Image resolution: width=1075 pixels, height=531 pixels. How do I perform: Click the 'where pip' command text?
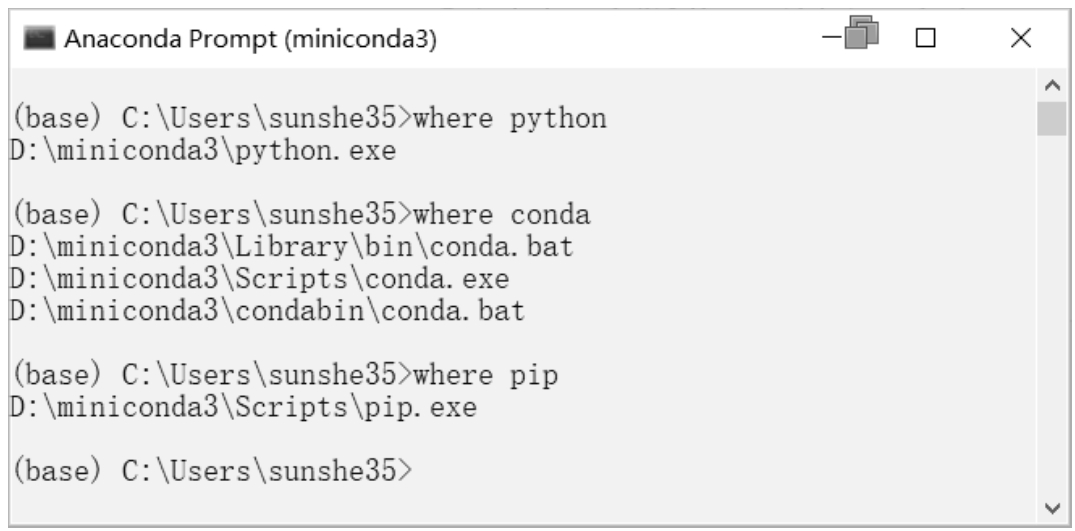[486, 375]
